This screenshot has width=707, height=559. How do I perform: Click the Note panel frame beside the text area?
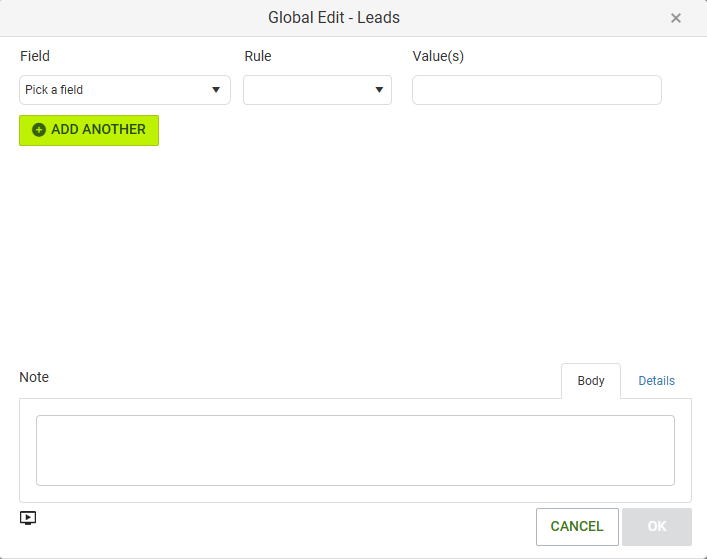pos(28,450)
